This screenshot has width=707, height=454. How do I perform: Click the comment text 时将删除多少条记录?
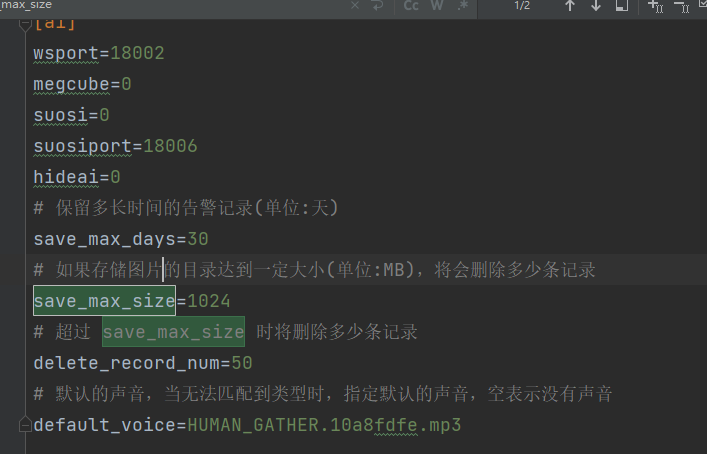(337, 332)
